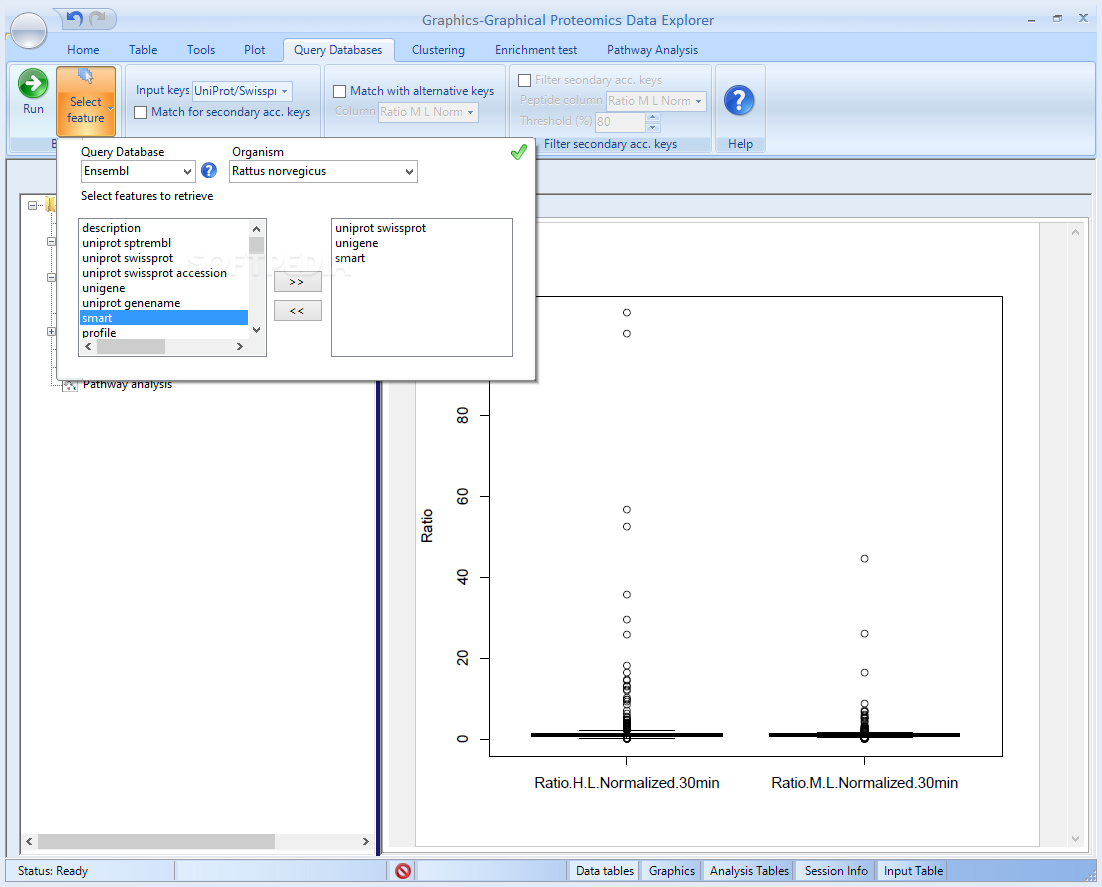Click the feature list horizontal scrollbar thumb
Screen dimensions: 1102x887
[131, 347]
